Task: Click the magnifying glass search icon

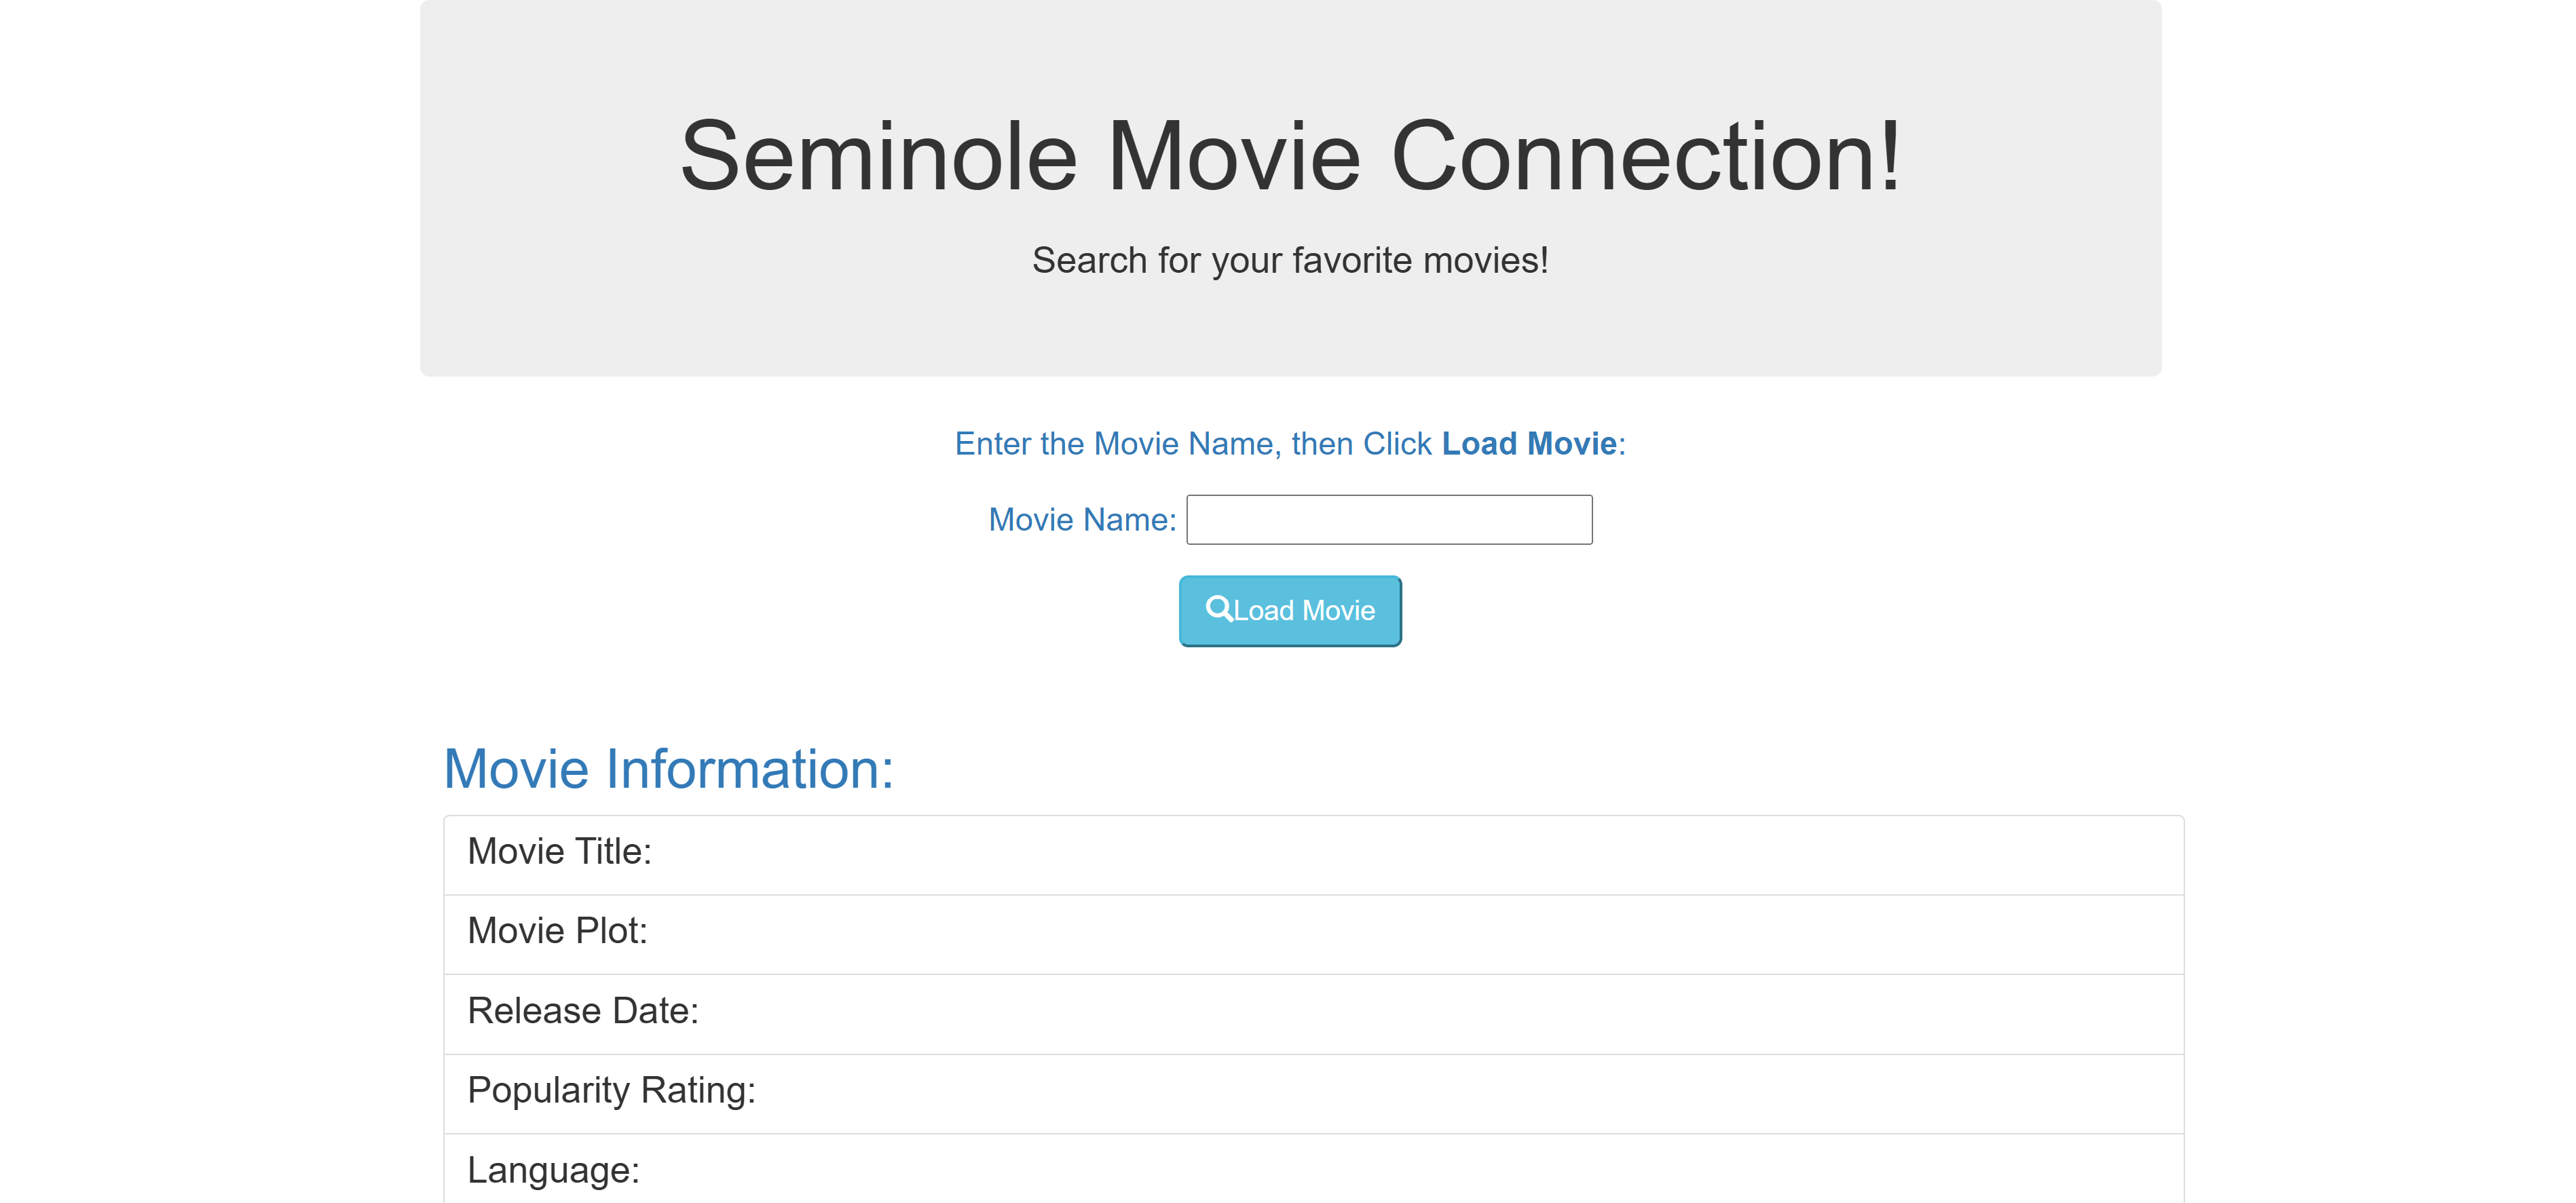Action: pos(1218,608)
